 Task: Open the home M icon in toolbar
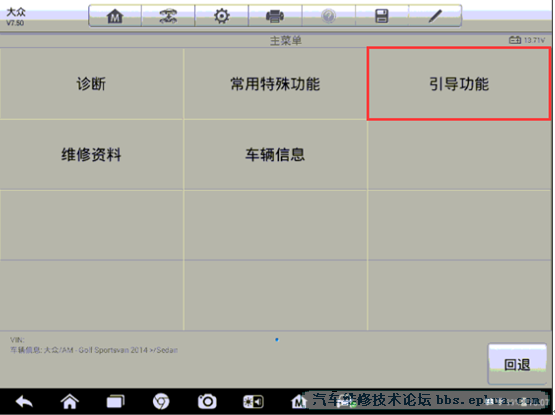pos(115,16)
